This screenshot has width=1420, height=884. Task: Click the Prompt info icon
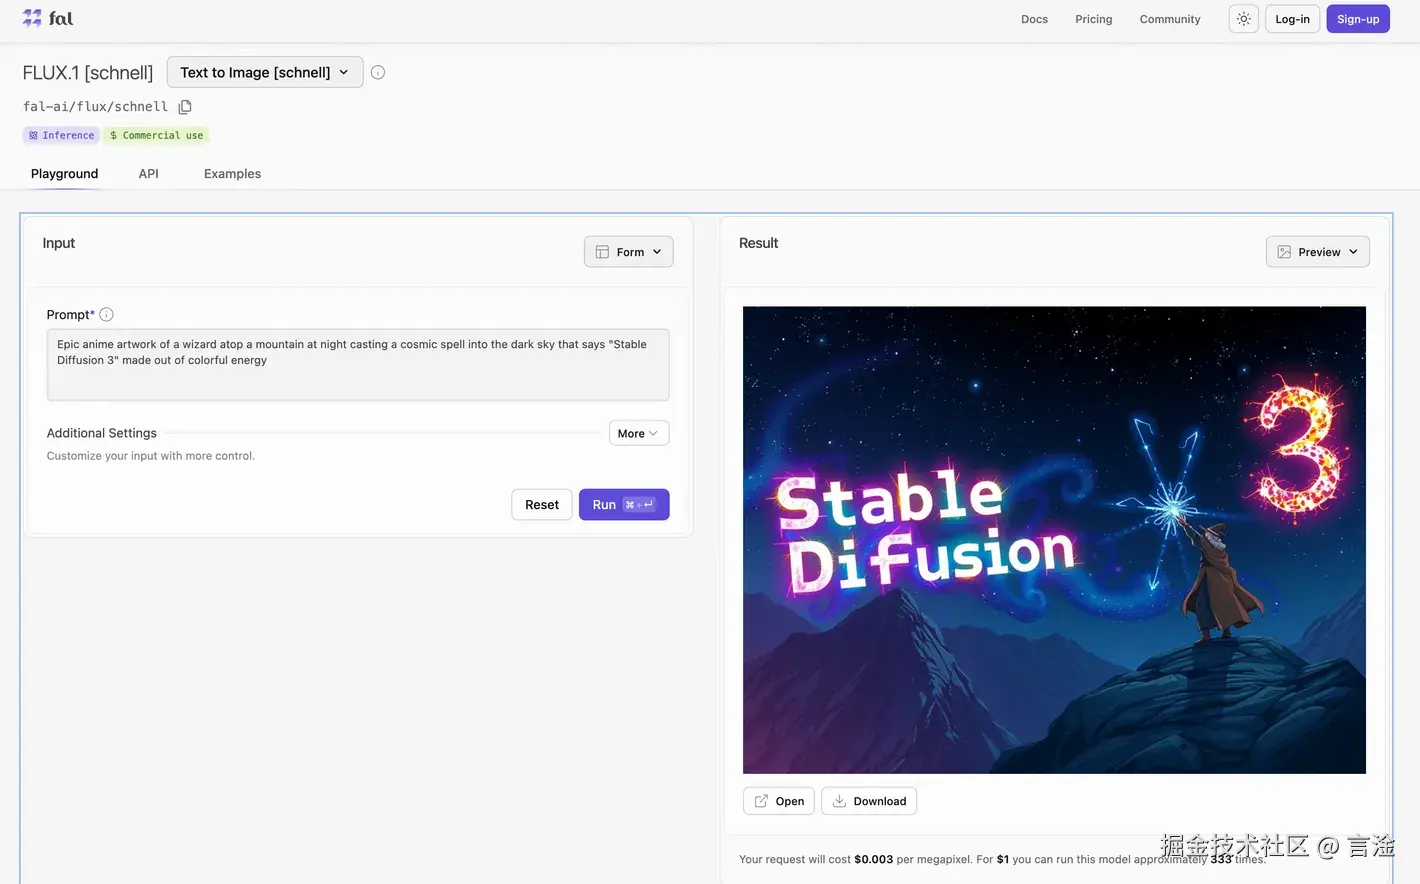(x=107, y=314)
